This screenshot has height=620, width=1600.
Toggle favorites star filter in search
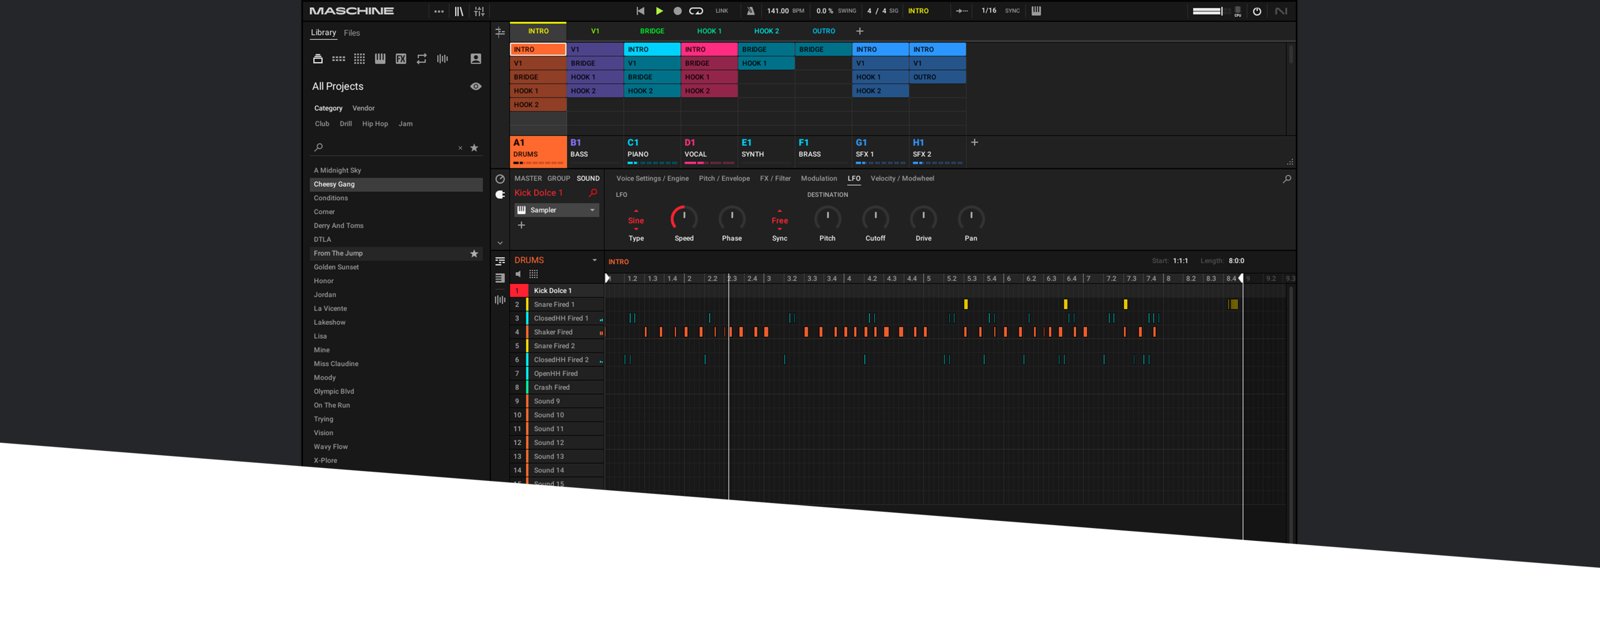474,148
